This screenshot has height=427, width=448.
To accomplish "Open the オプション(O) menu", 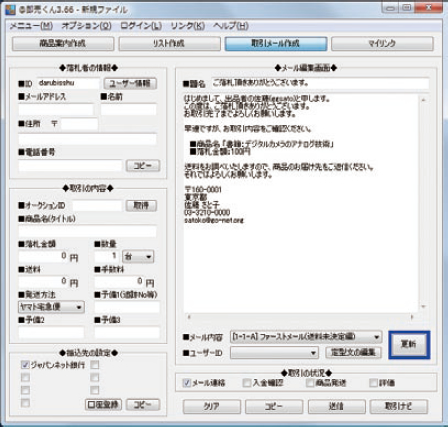I will click(86, 26).
